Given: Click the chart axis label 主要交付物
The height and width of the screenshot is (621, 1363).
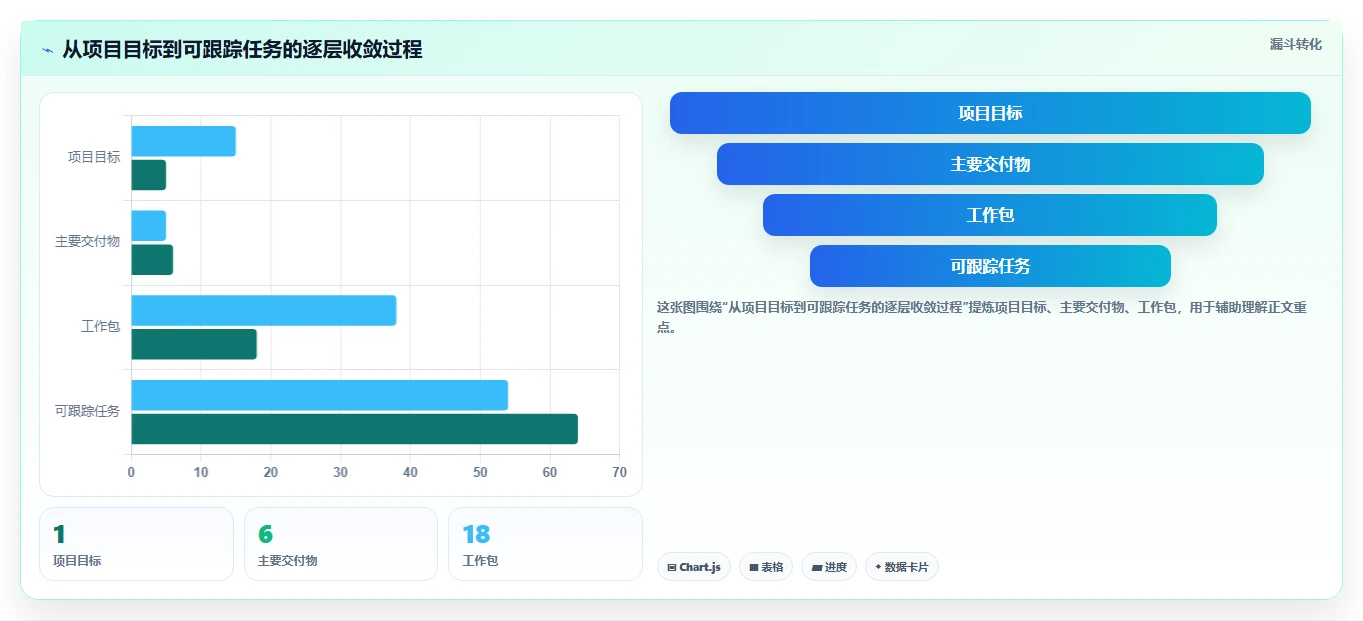Looking at the screenshot, I should coord(87,242).
